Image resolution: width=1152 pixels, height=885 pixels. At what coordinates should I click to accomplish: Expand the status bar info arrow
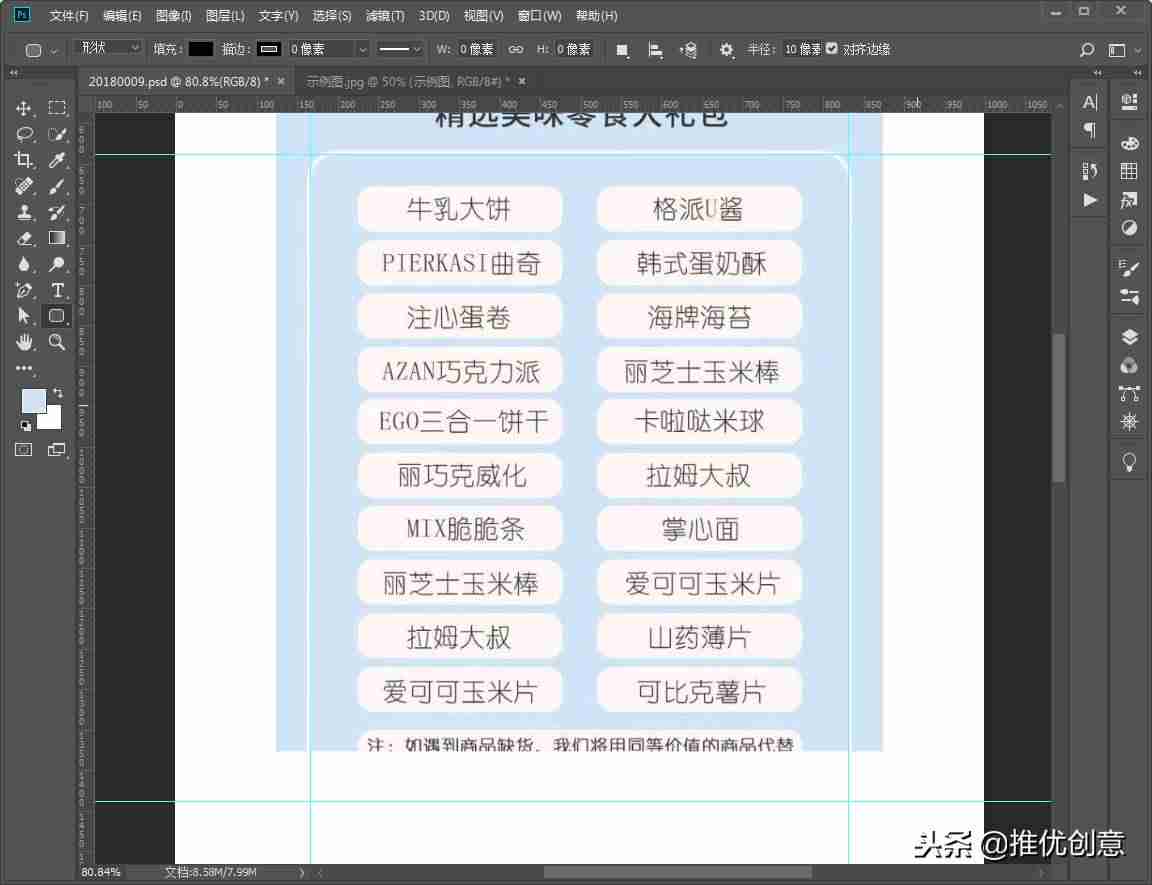301,873
